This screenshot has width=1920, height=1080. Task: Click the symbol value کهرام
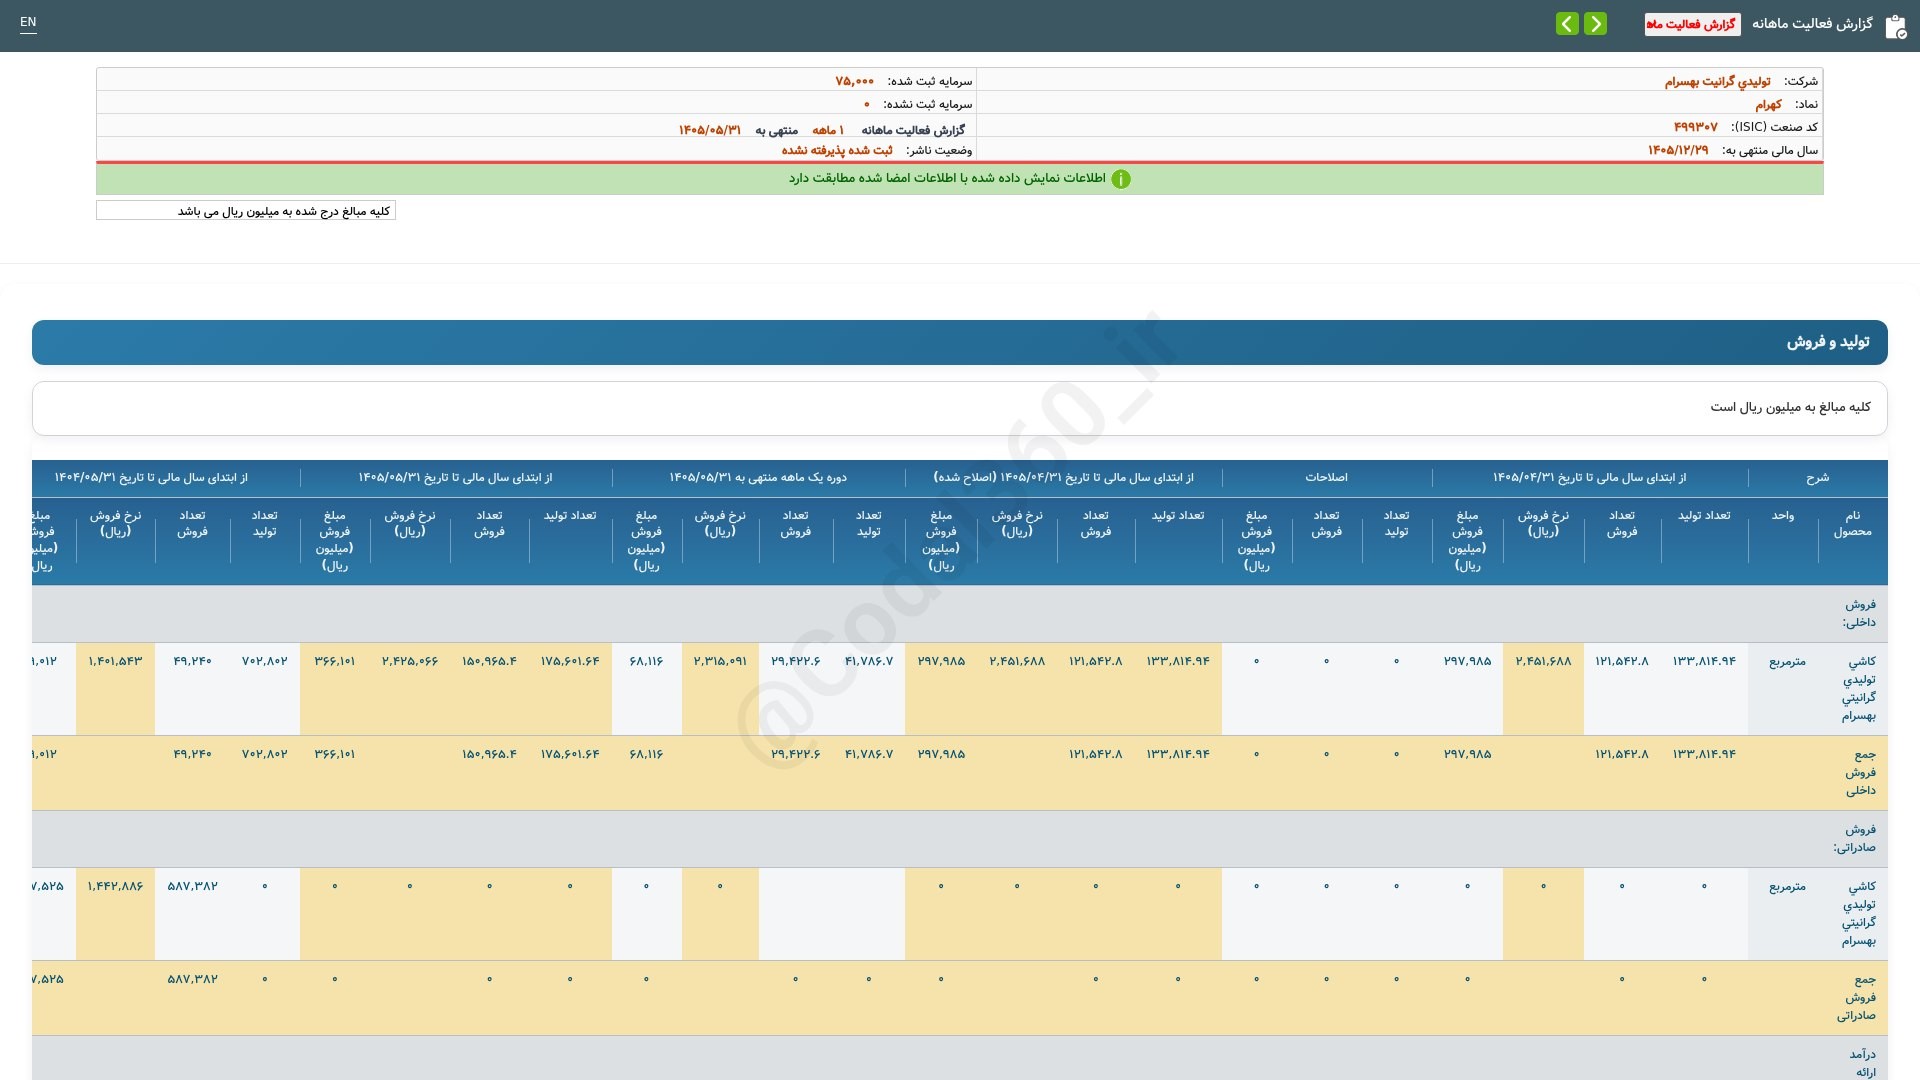1768,104
